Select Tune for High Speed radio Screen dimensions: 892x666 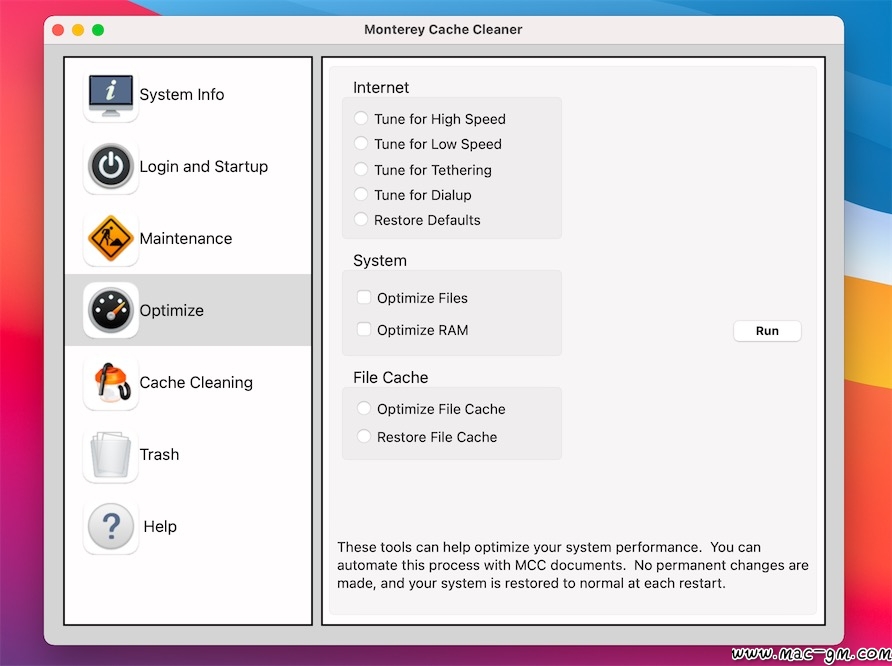pos(361,118)
